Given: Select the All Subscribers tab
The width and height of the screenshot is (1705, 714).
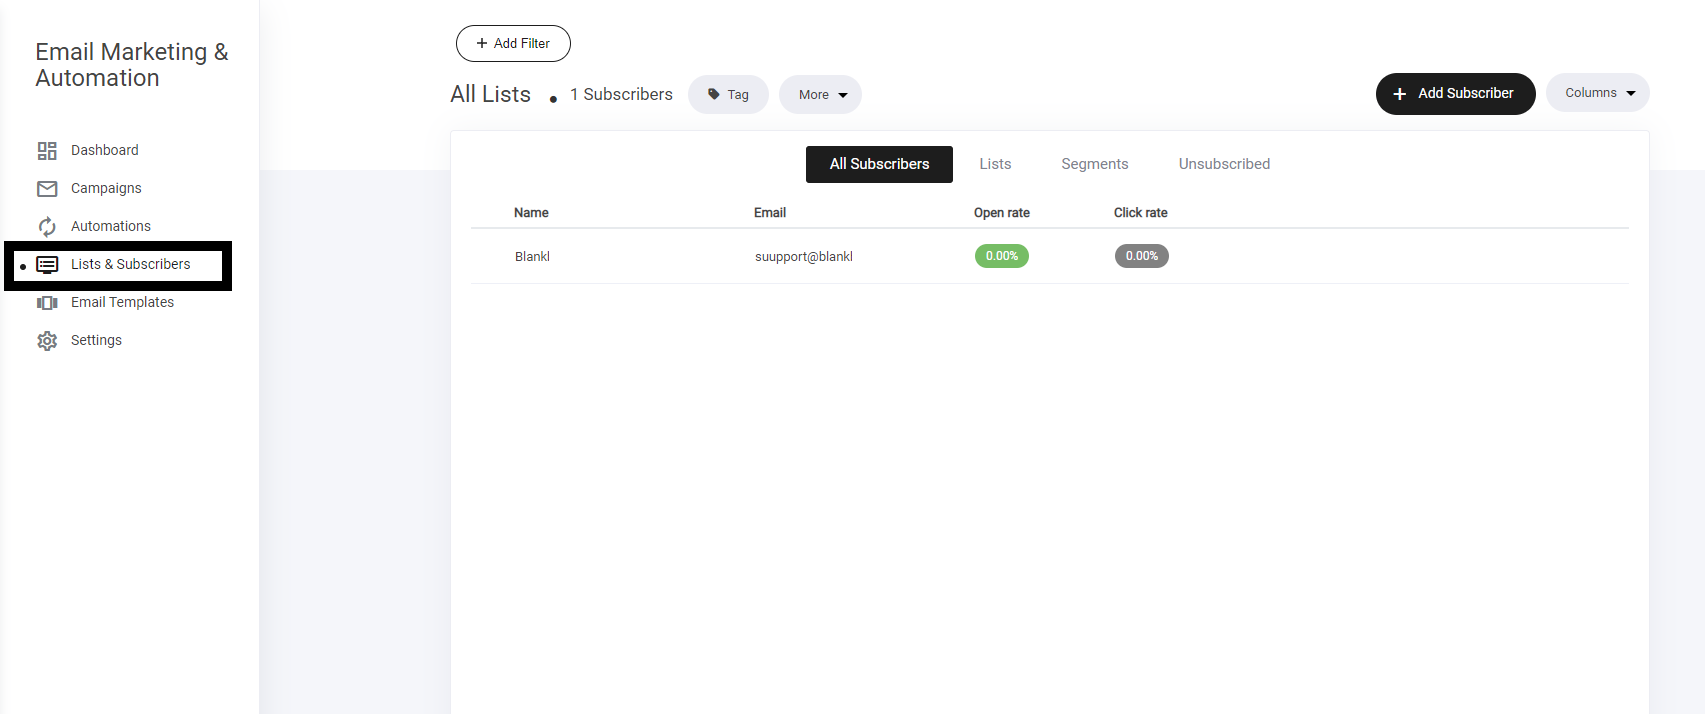Looking at the screenshot, I should click(x=879, y=164).
